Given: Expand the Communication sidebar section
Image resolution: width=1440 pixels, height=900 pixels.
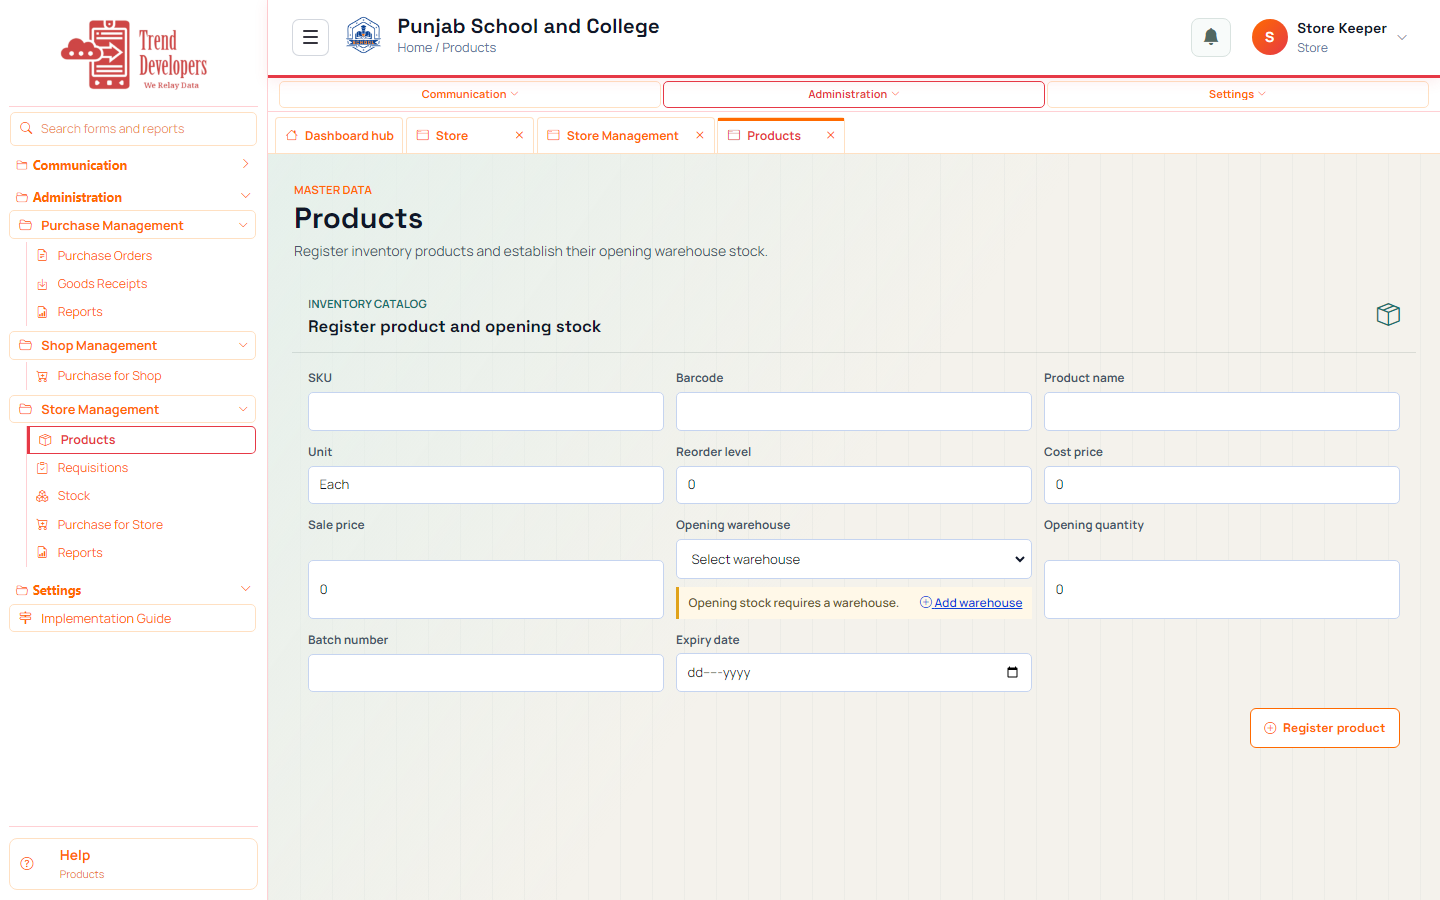Looking at the screenshot, I should (x=245, y=164).
